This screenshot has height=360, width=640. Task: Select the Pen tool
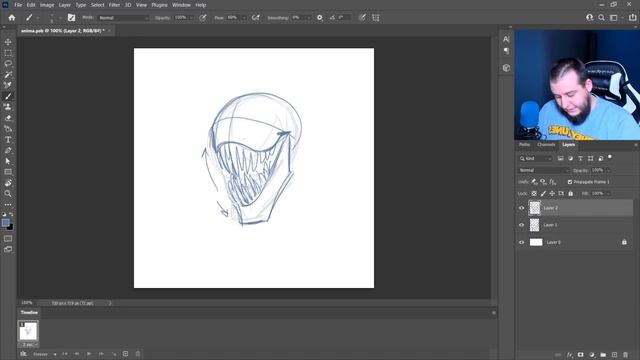tap(8, 150)
